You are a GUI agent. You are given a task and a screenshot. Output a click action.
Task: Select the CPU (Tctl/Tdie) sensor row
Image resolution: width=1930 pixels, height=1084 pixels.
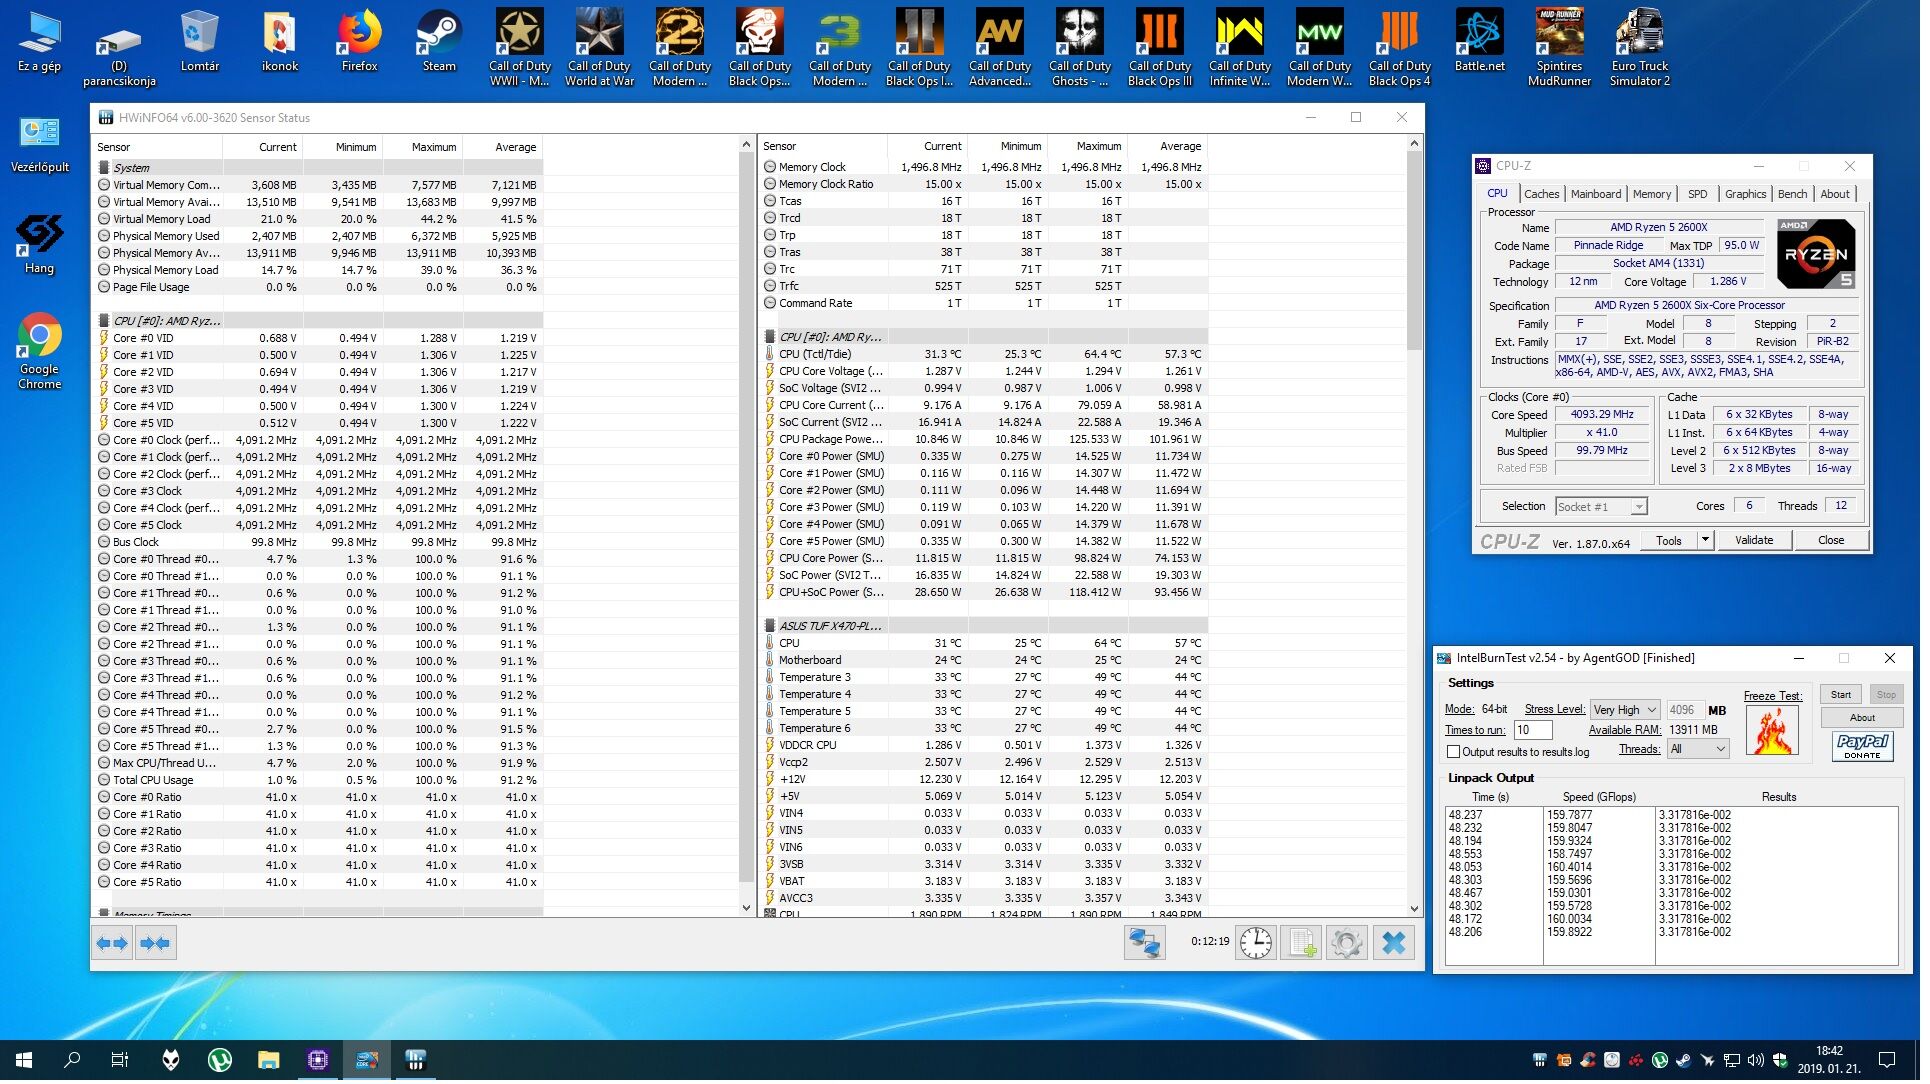coord(988,356)
